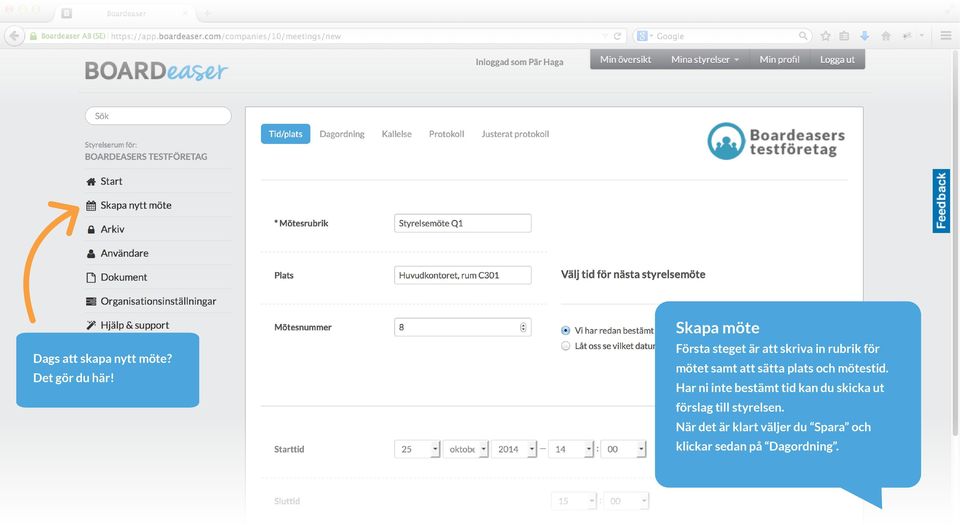Click the Plats field 'Huvudkontoret, rum C301'
This screenshot has height=525, width=960.
pyautogui.click(x=463, y=275)
